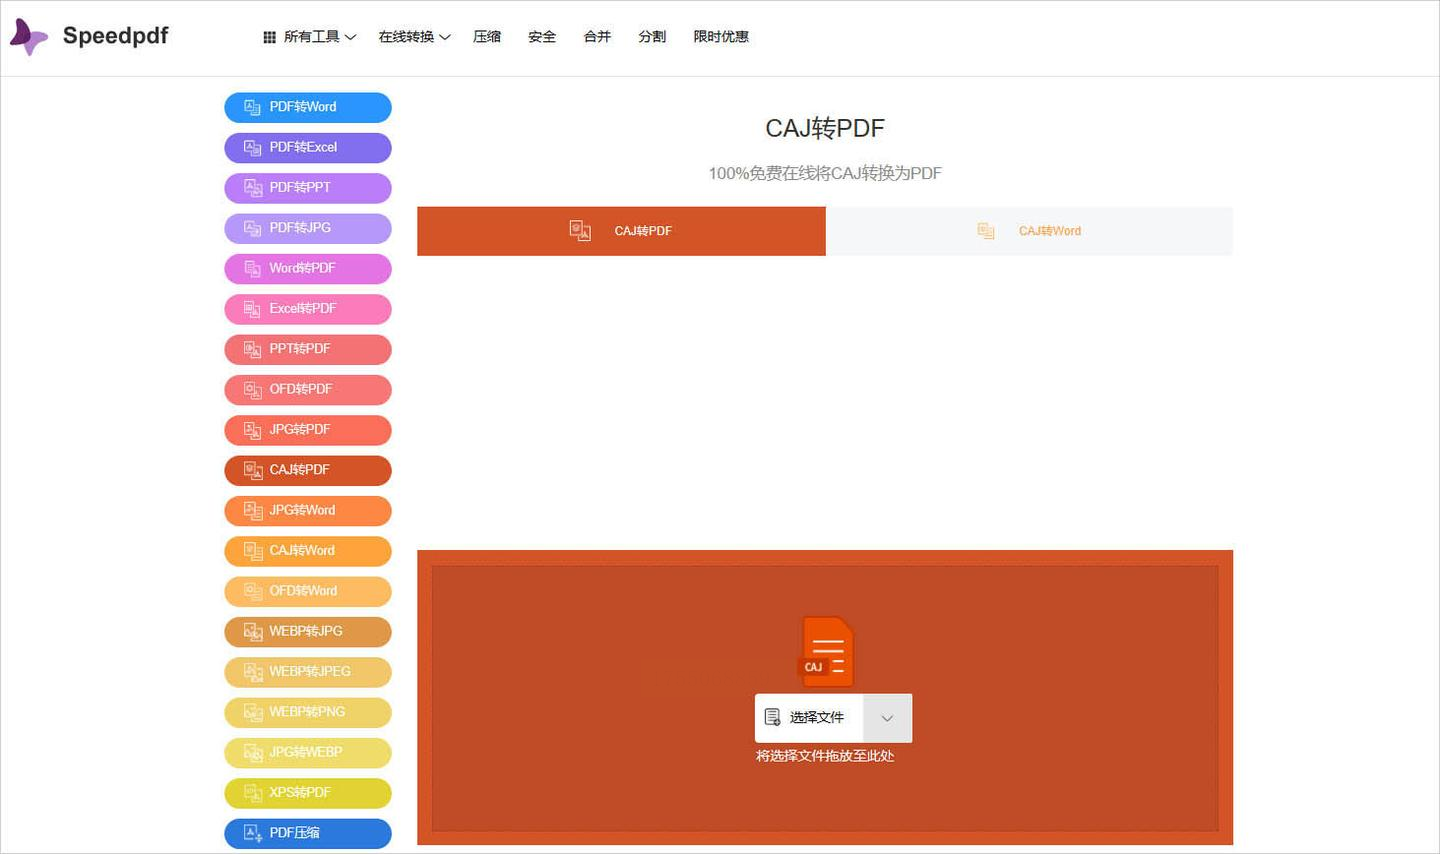Click the PDF转PPT sidebar icon
The image size is (1440, 854).
(x=253, y=188)
